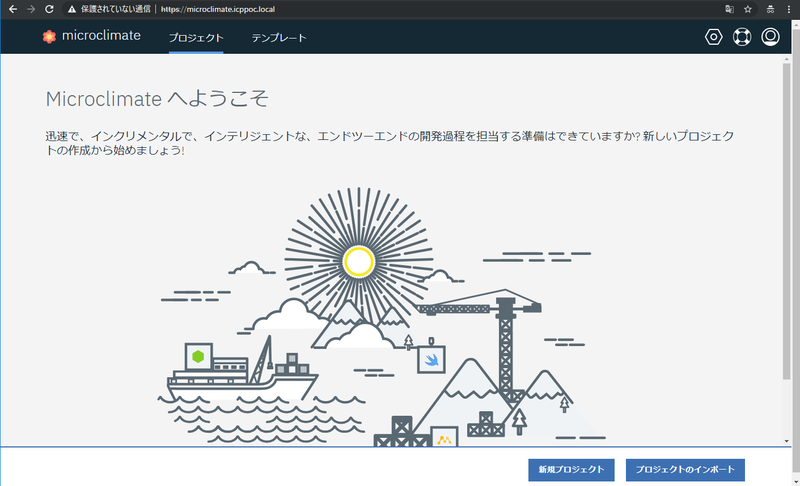Switch to the テンプレート tab

click(279, 38)
